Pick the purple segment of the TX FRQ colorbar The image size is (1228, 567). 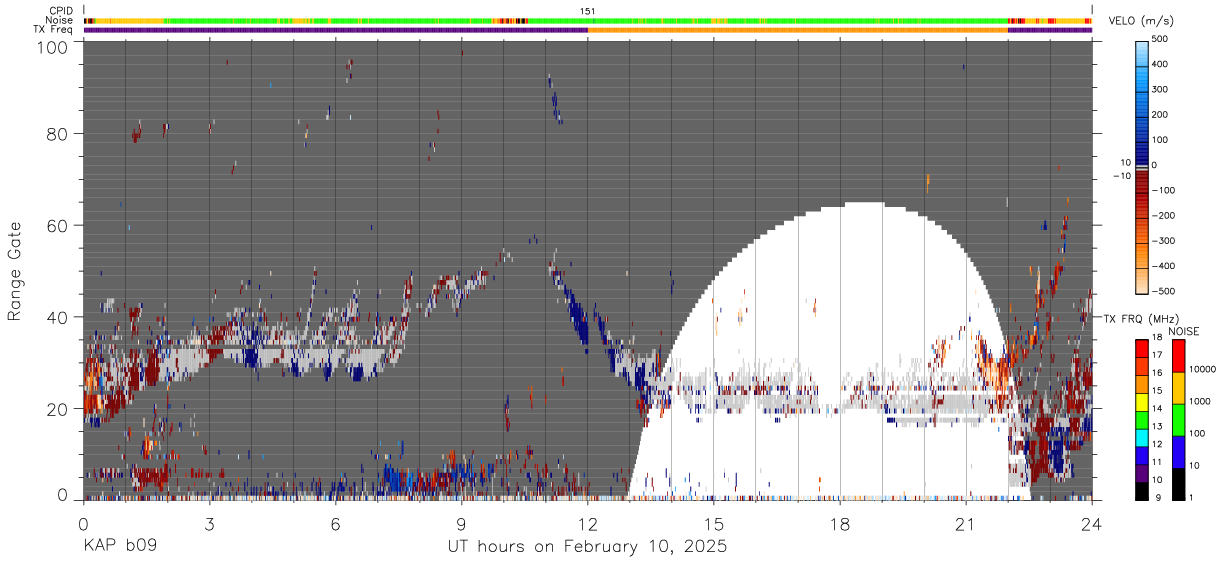coord(1142,474)
